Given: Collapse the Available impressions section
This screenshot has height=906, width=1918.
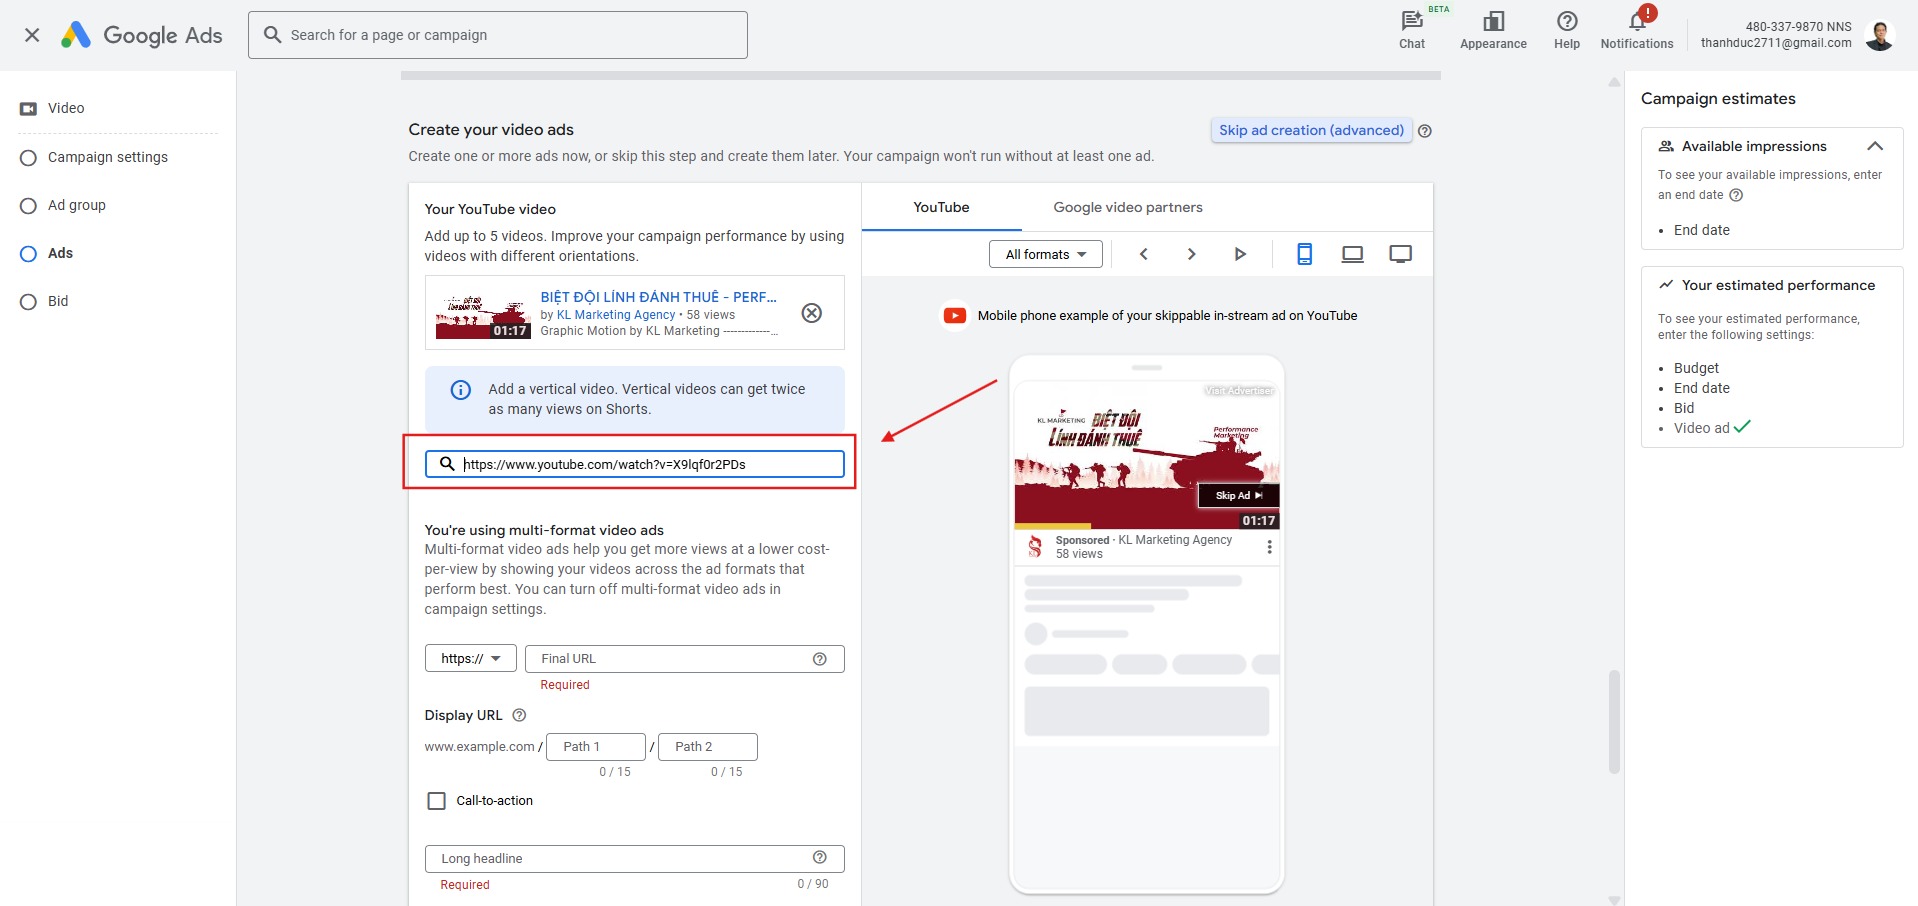Looking at the screenshot, I should pos(1876,146).
